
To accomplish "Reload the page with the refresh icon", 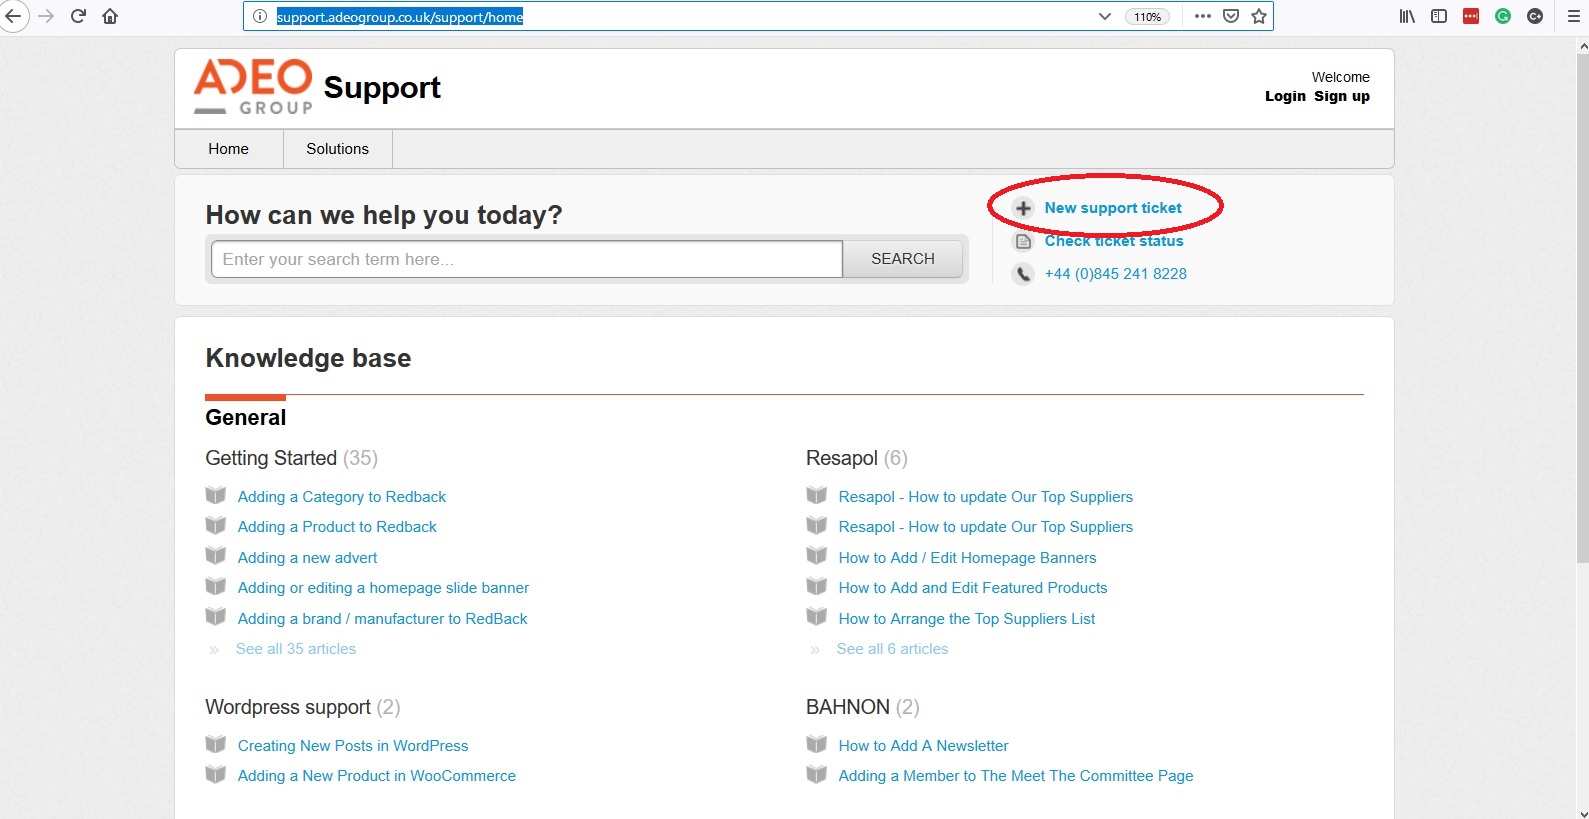I will pyautogui.click(x=78, y=16).
